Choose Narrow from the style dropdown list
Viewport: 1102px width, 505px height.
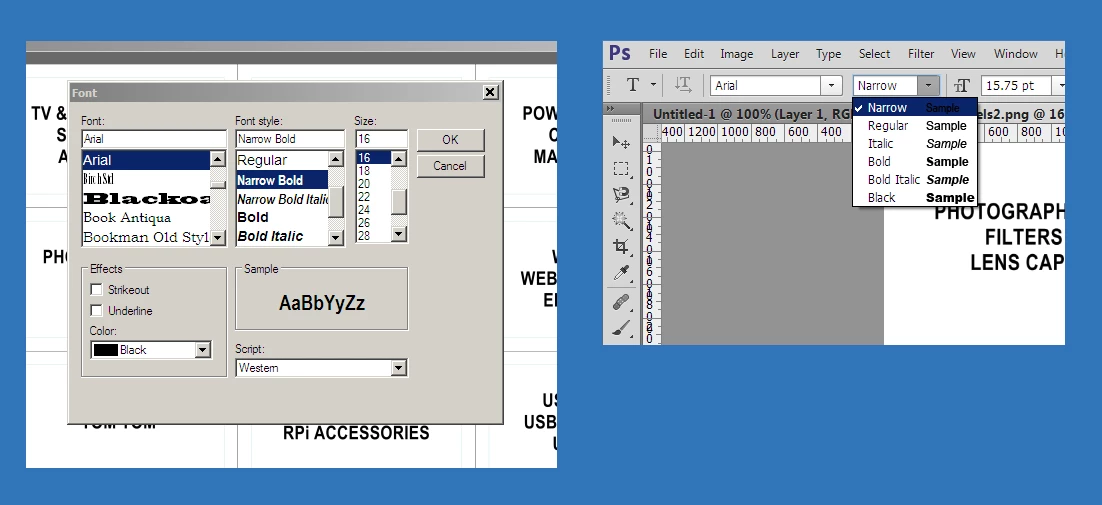coord(915,107)
